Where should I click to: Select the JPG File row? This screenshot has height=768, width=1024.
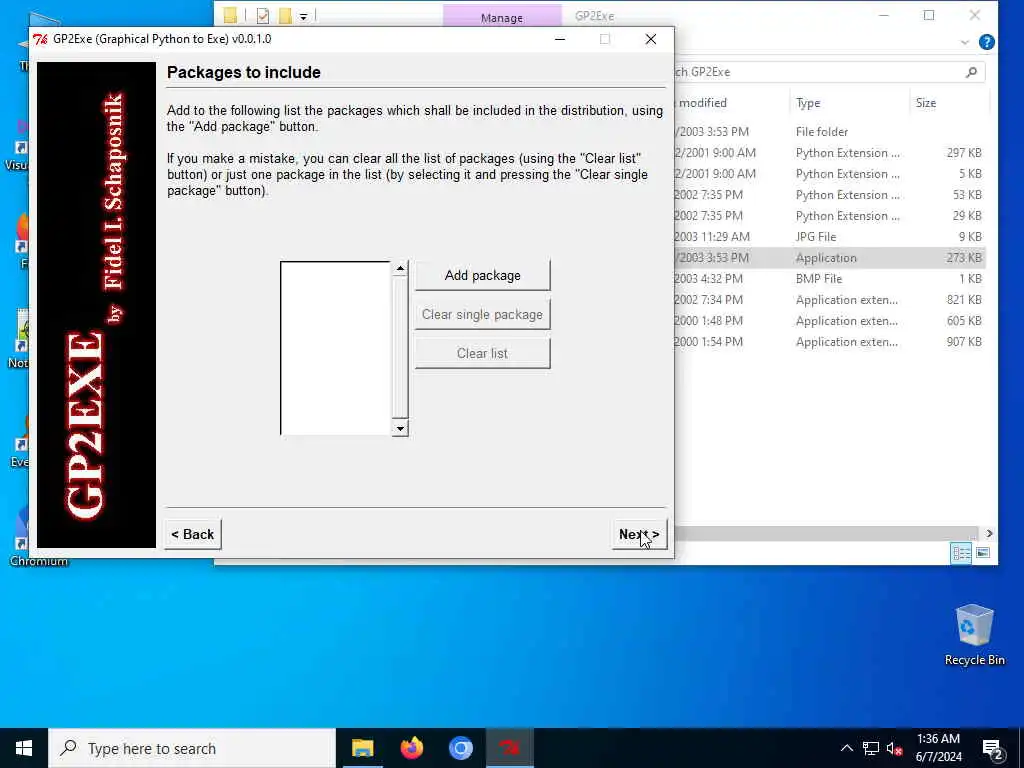(x=829, y=236)
